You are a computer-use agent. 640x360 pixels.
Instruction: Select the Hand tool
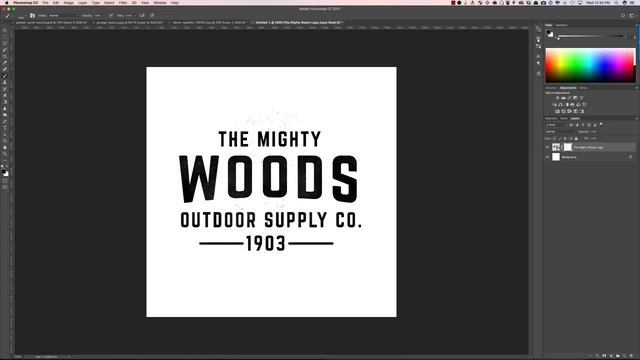tap(5, 148)
